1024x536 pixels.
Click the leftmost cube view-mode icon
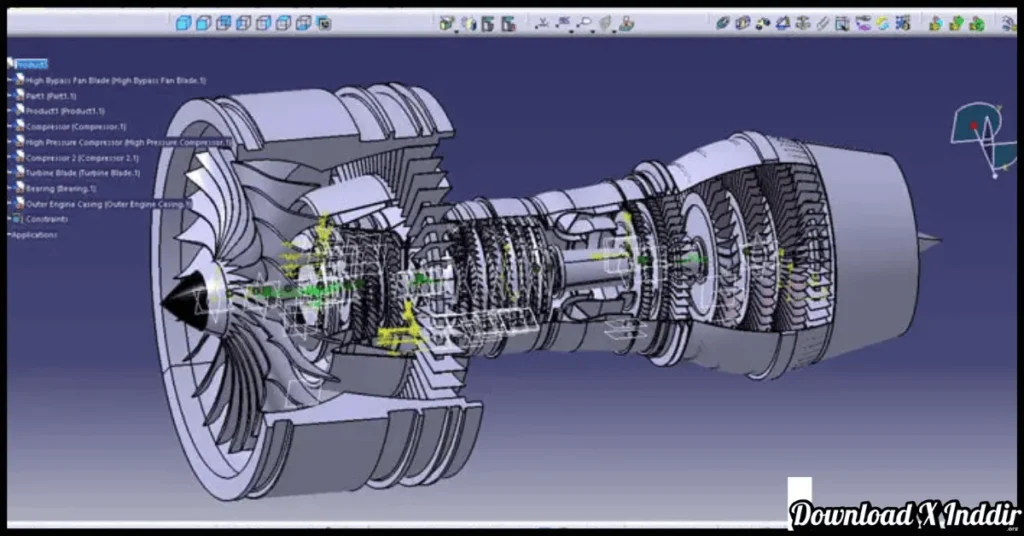point(182,23)
